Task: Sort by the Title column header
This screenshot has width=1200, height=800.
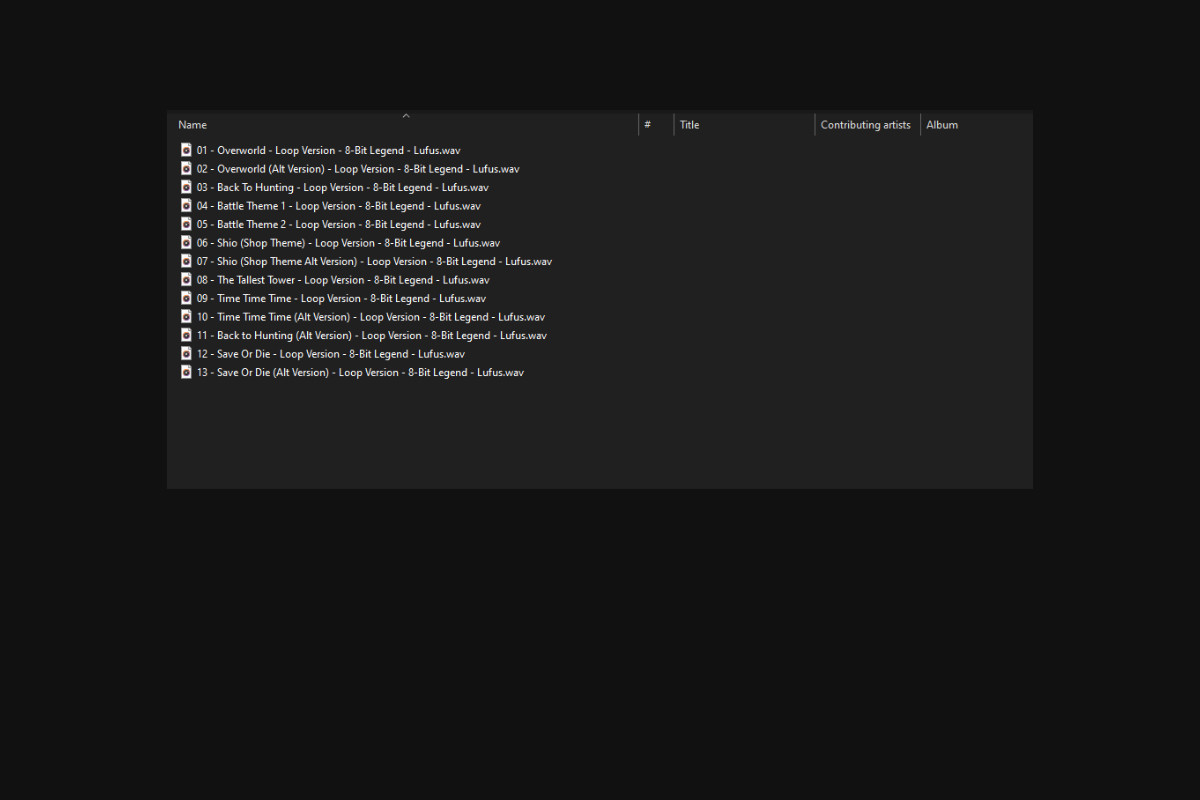Action: (x=689, y=125)
